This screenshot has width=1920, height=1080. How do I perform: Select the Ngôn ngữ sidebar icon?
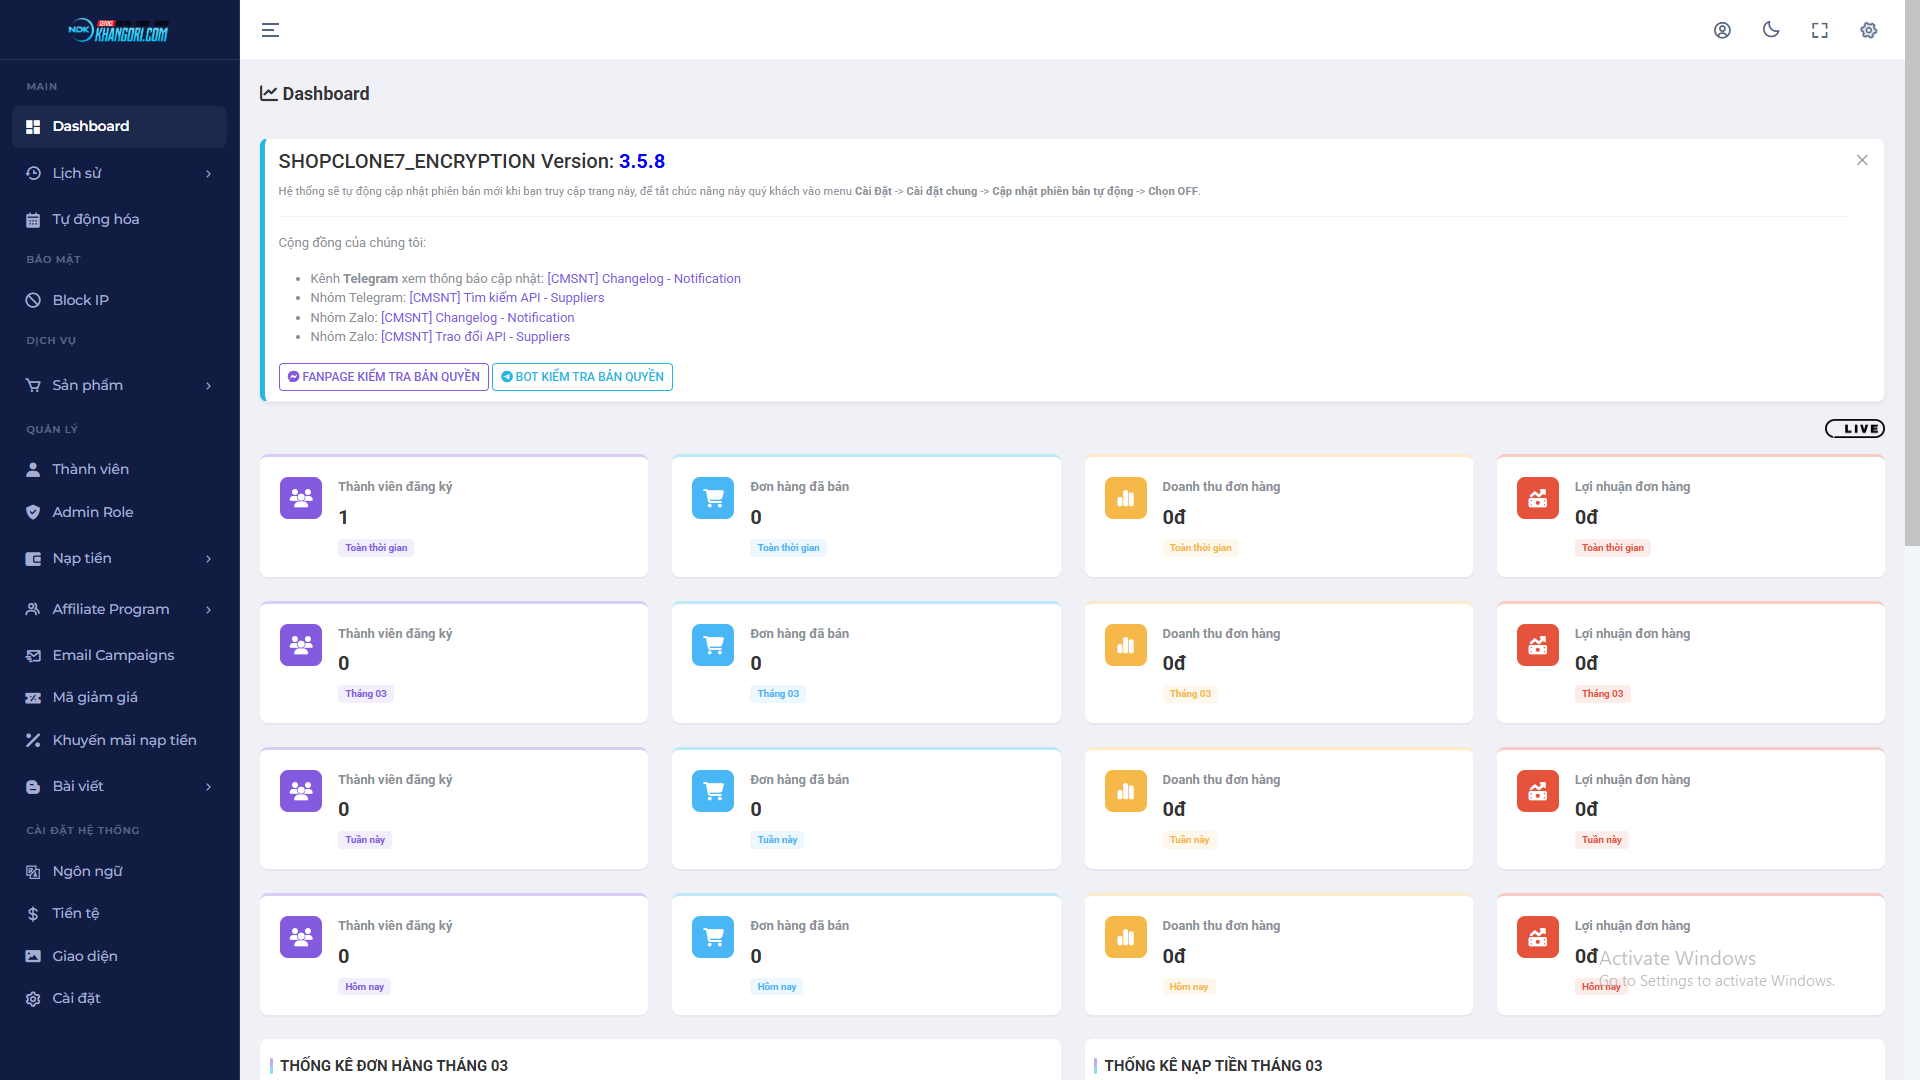tap(33, 871)
